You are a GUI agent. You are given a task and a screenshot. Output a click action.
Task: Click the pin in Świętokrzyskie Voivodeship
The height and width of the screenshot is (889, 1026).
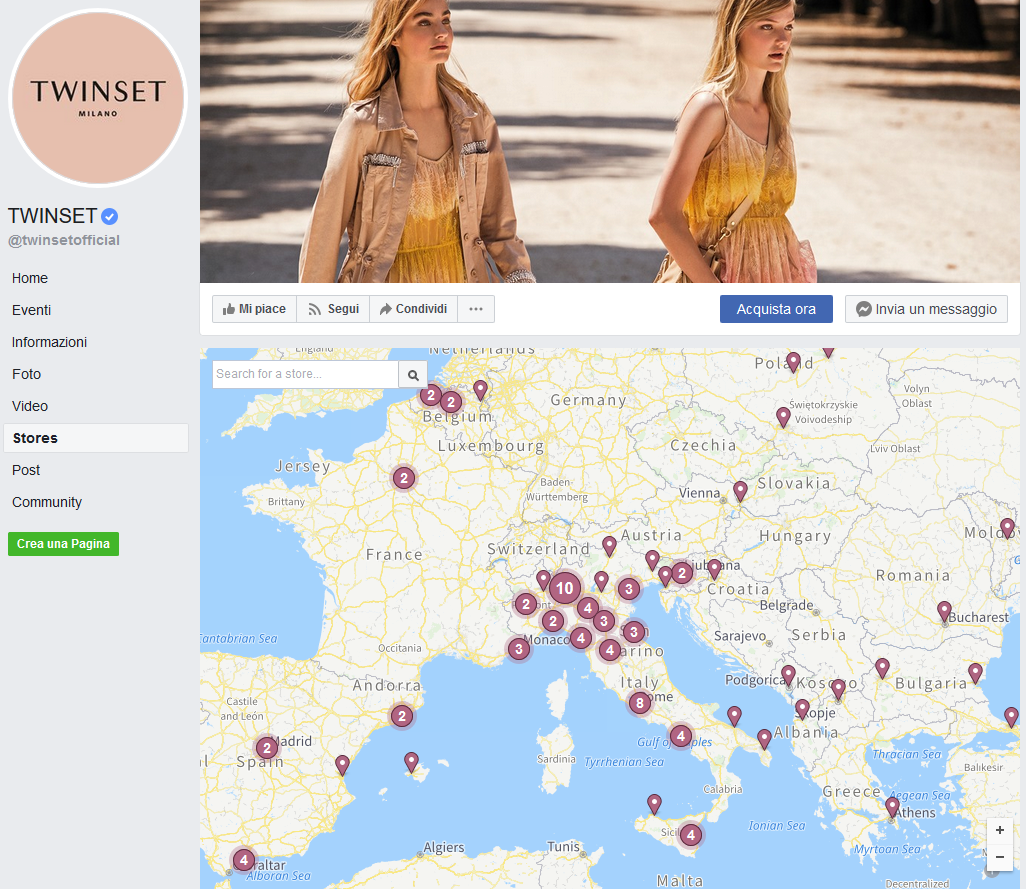(783, 417)
